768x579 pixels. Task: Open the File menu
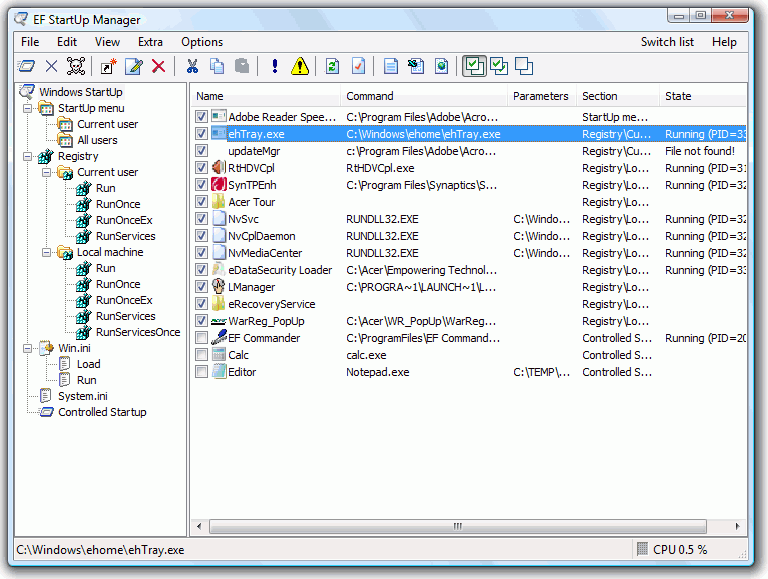[x=30, y=42]
